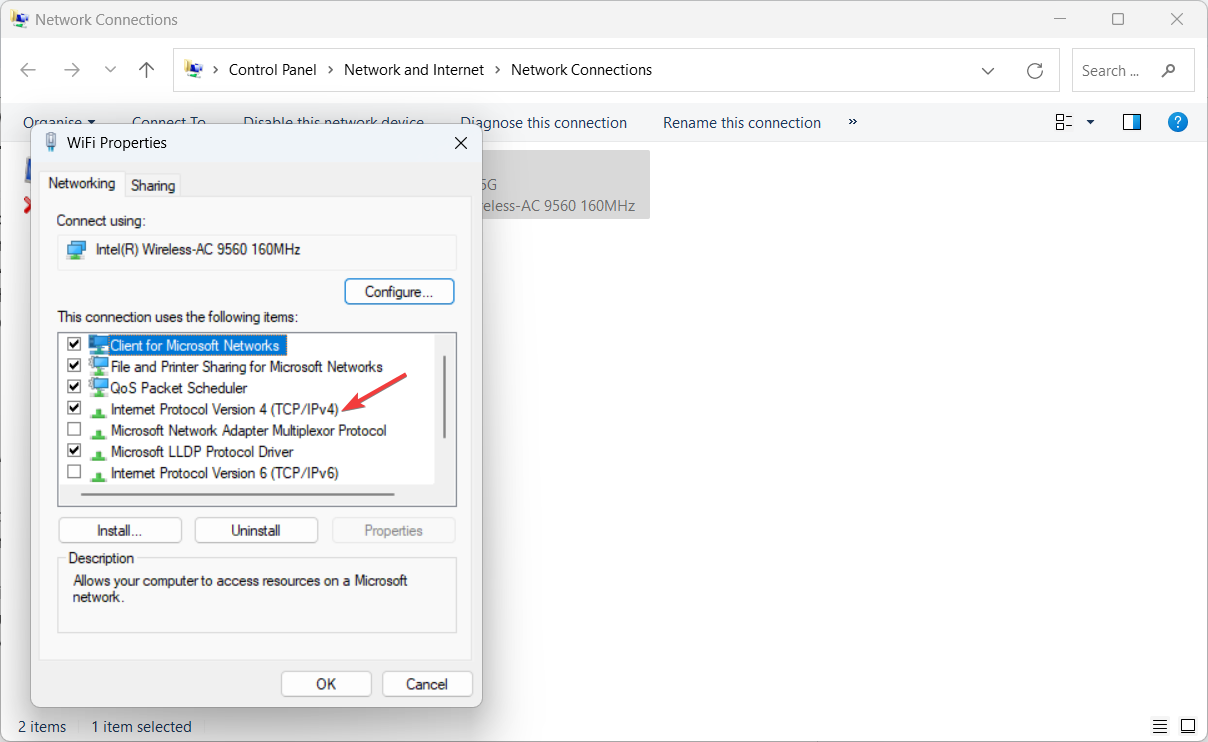Image resolution: width=1208 pixels, height=742 pixels.
Task: Select Network and Internet breadcrumb
Action: [414, 70]
